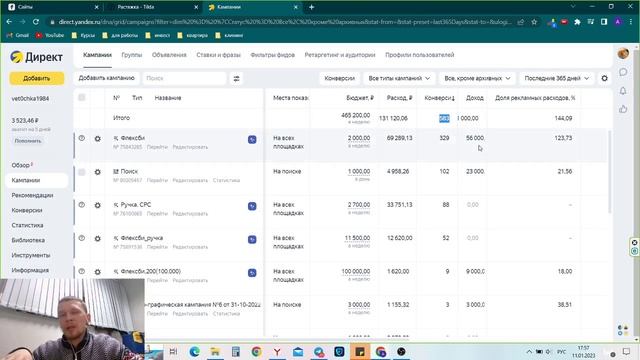Click table vertical scrollbar

point(610,171)
